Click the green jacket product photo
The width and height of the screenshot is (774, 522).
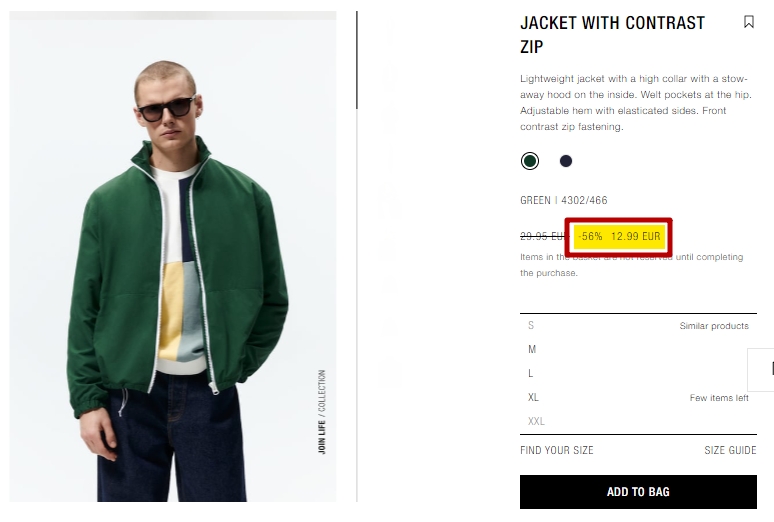173,257
